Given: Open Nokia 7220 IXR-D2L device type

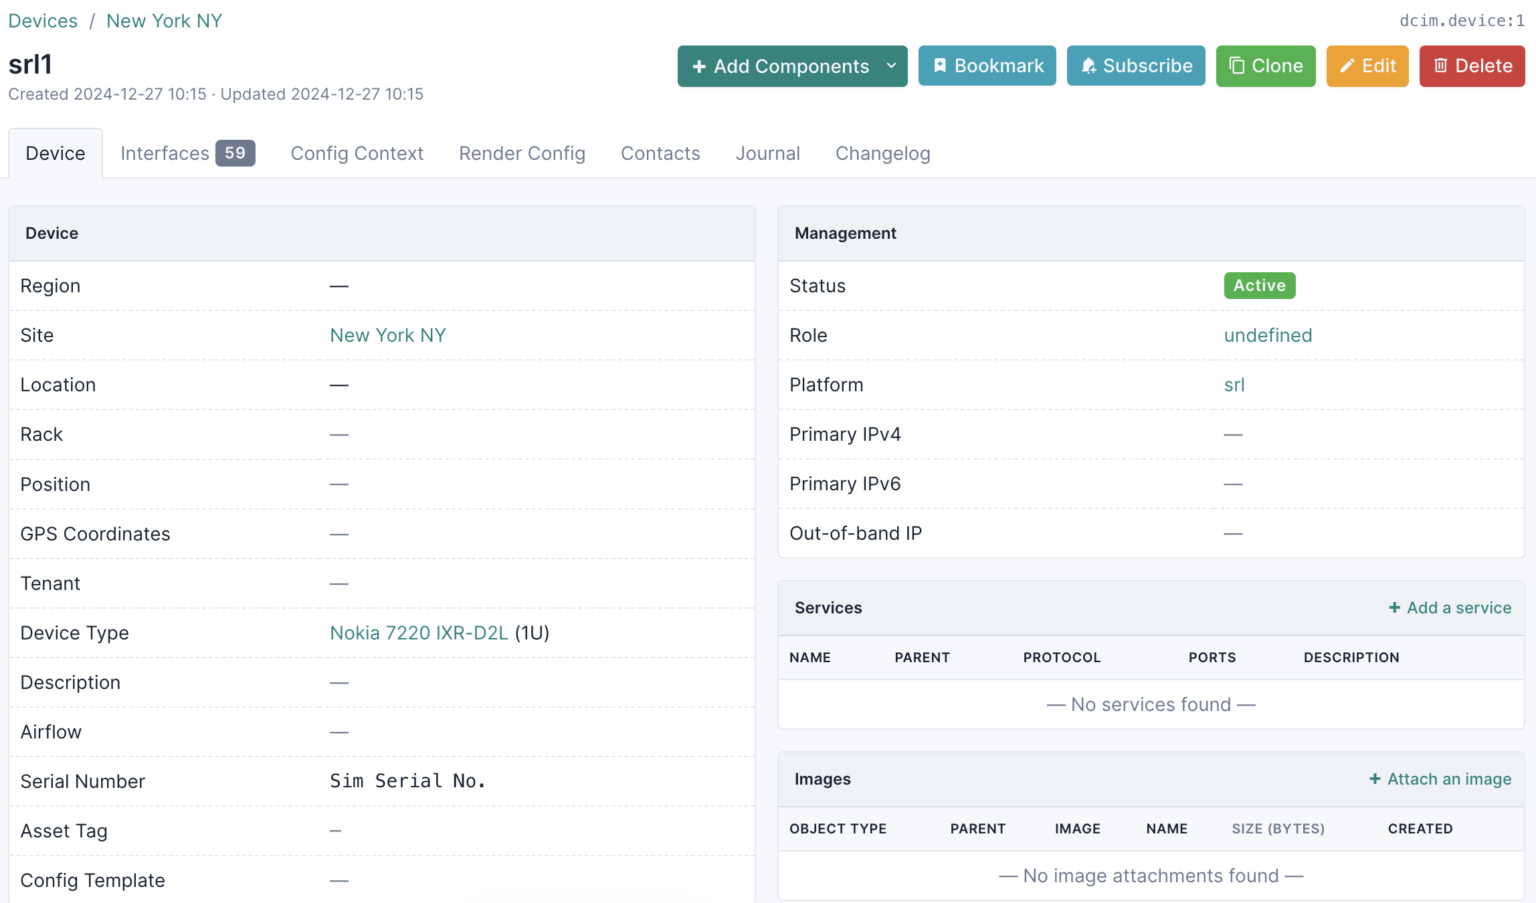Looking at the screenshot, I should pos(419,633).
